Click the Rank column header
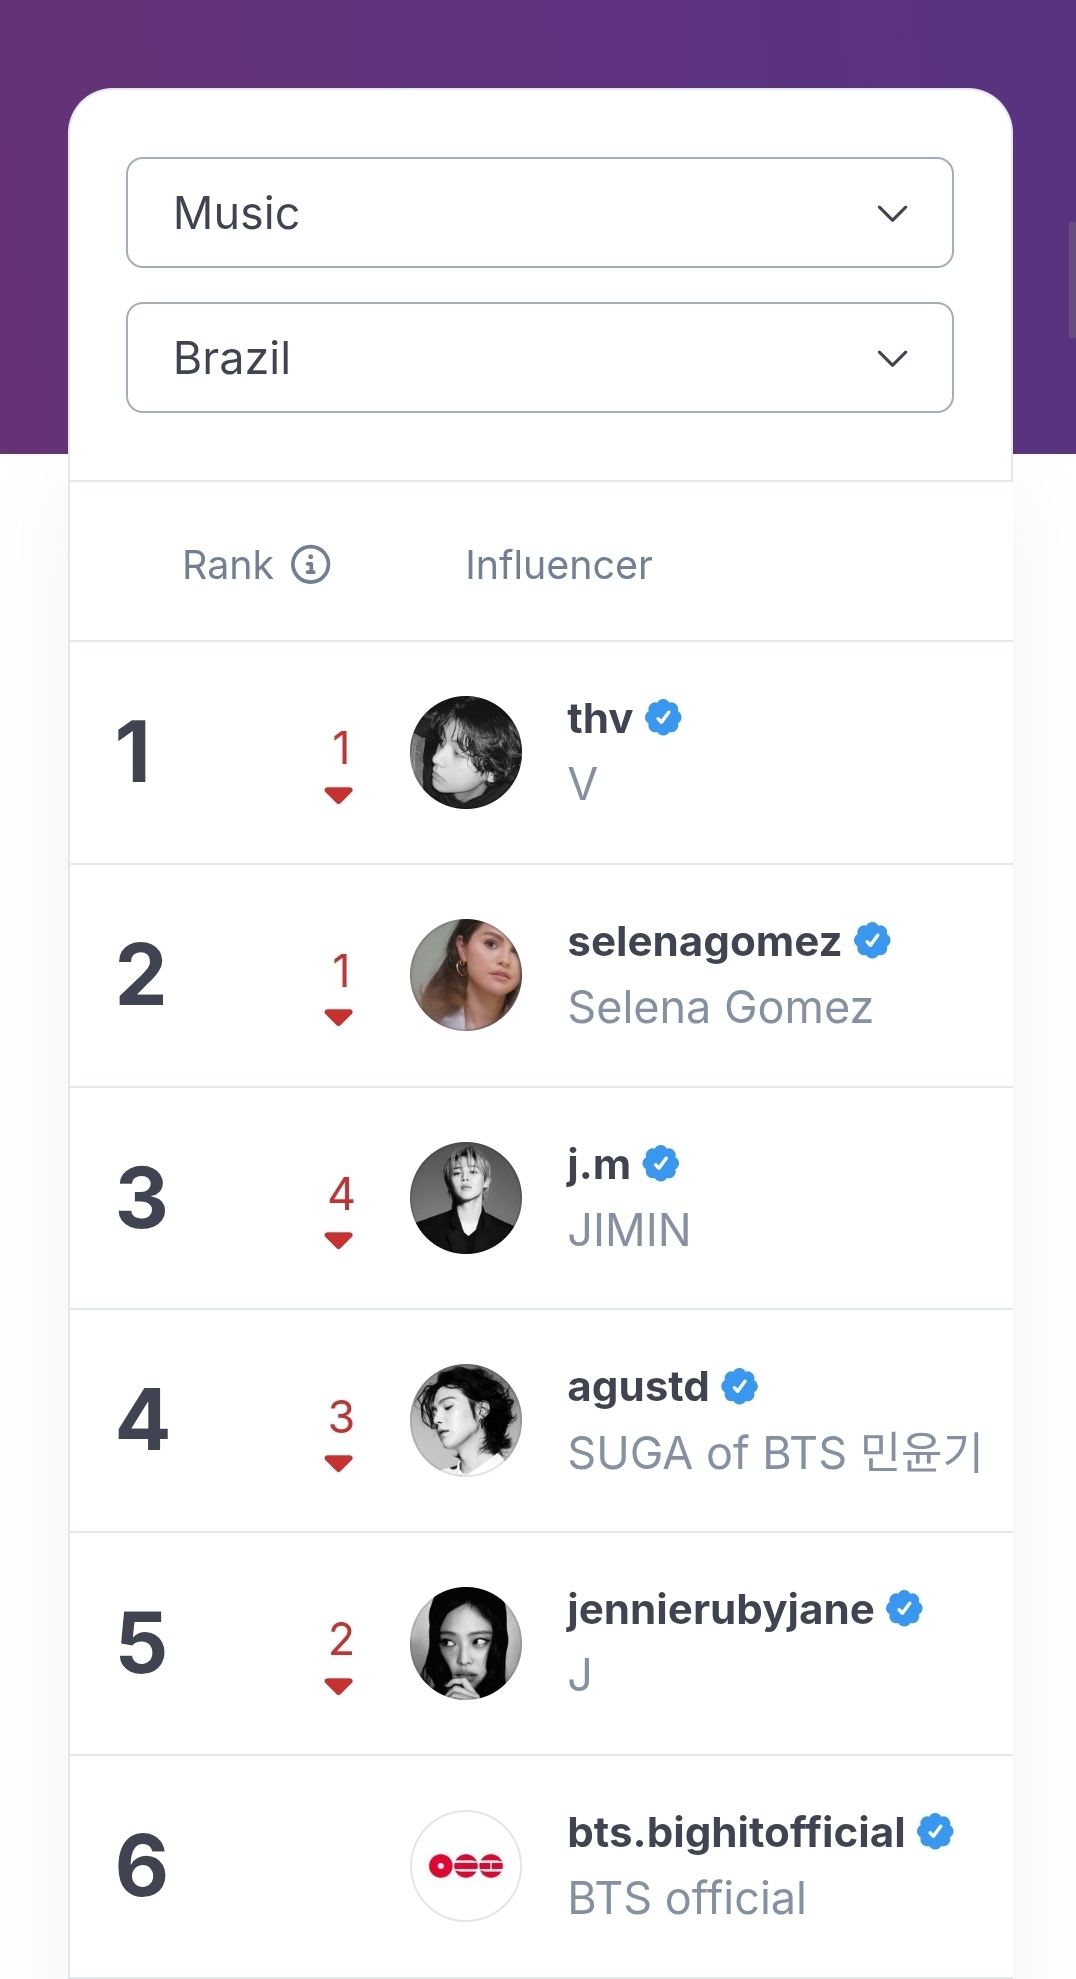Screen dimensions: 1076x1979 228,565
